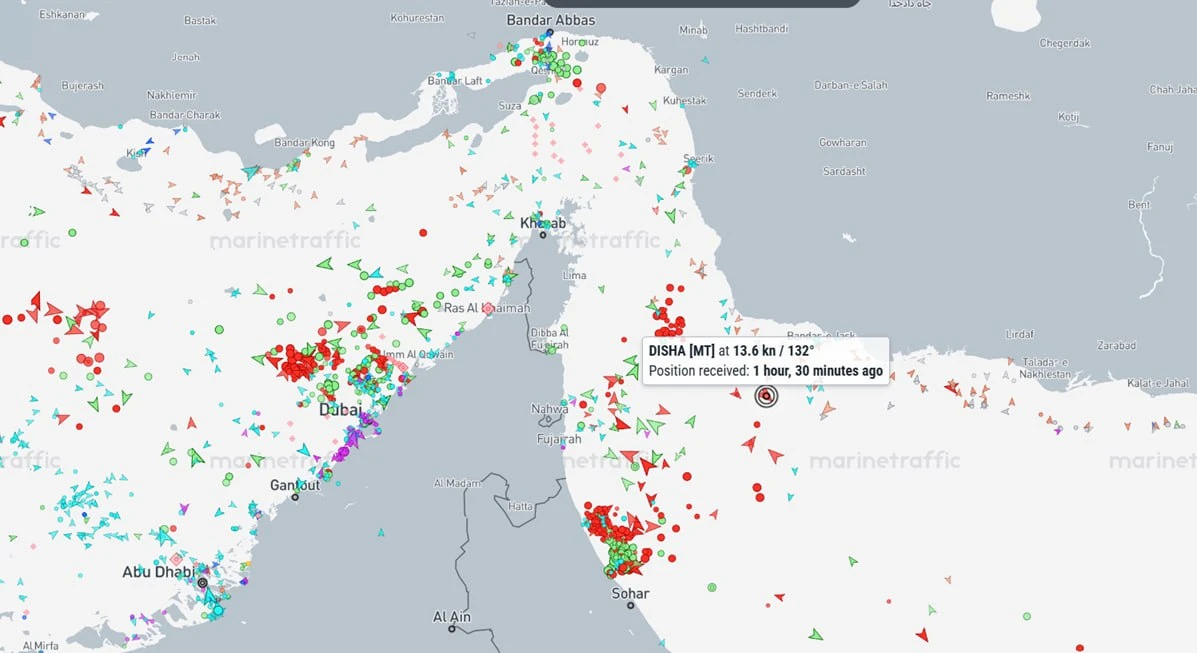The image size is (1197, 653).
Task: Click the Minab label
Action: [x=693, y=31]
